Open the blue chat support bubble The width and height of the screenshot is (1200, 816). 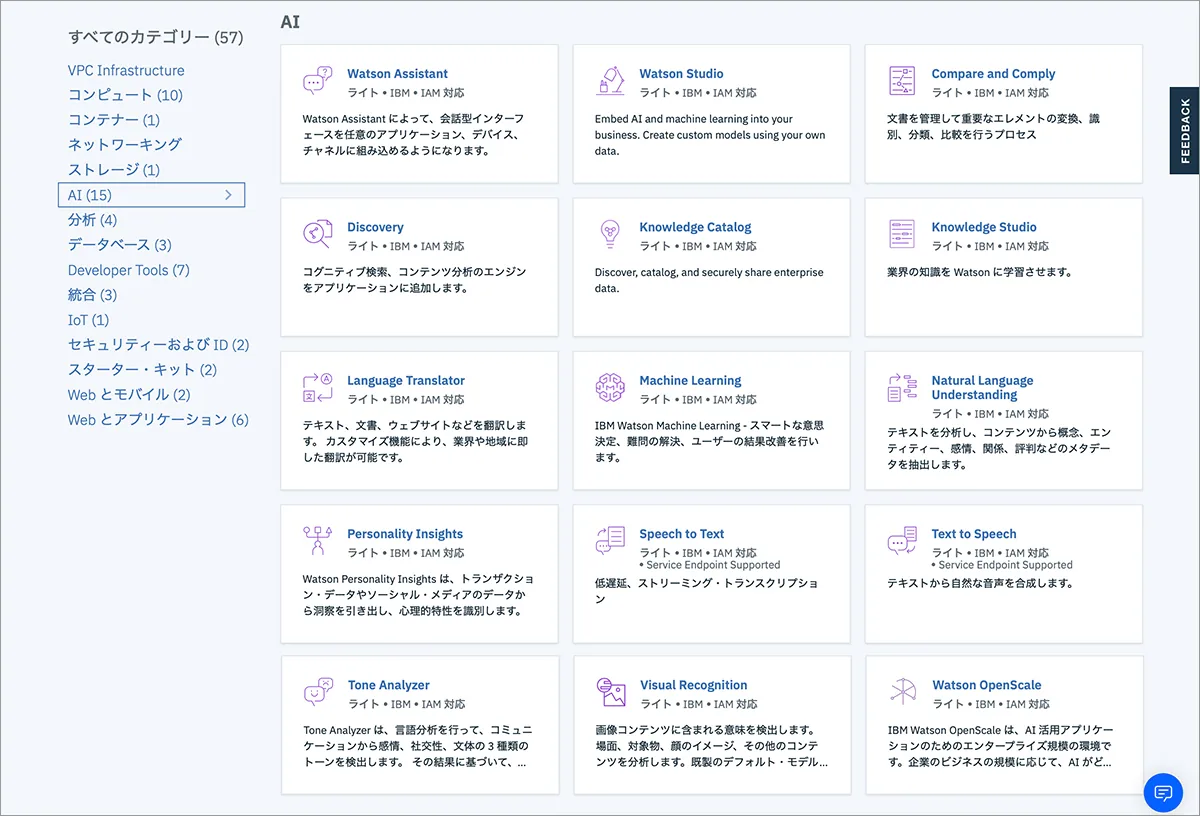pos(1163,792)
